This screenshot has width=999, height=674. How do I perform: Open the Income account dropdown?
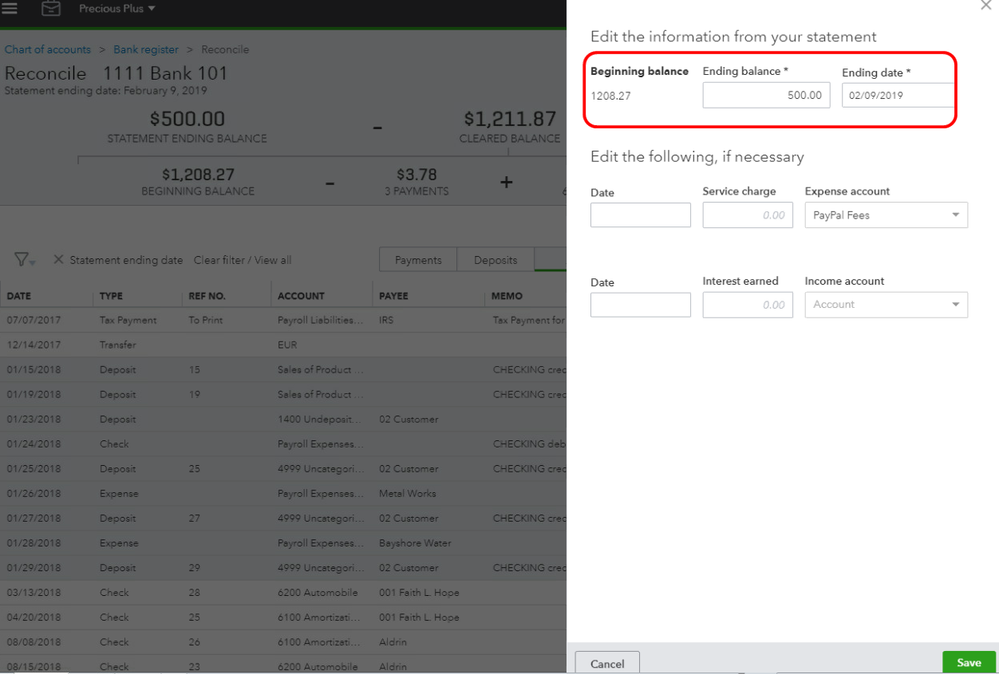(885, 304)
